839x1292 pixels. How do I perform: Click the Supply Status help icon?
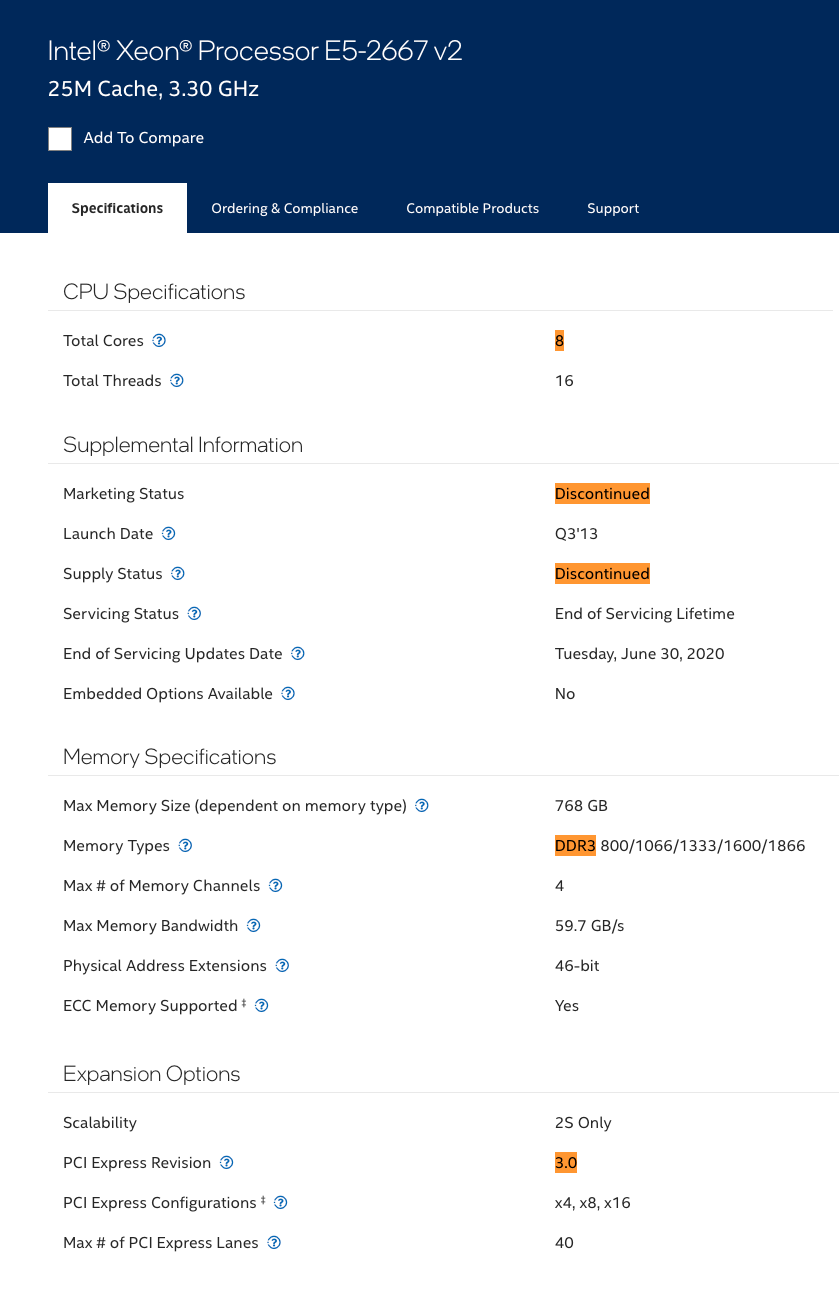(177, 573)
